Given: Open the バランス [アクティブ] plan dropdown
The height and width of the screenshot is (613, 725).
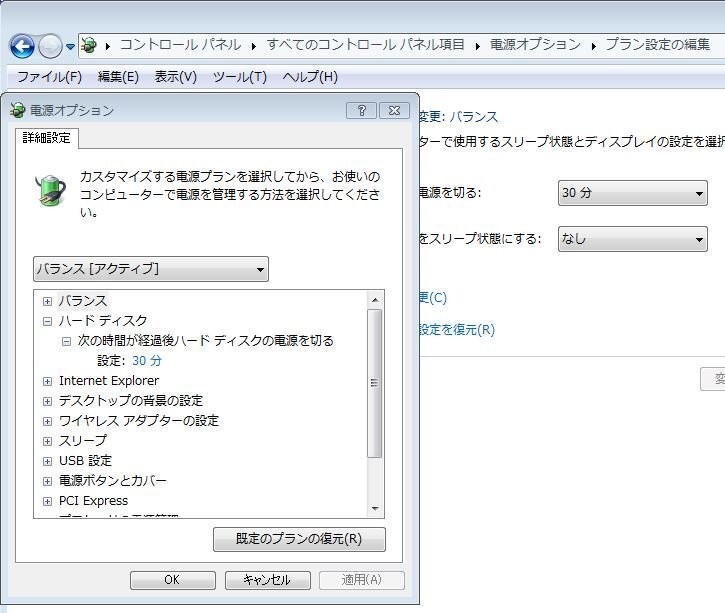Looking at the screenshot, I should click(x=151, y=269).
